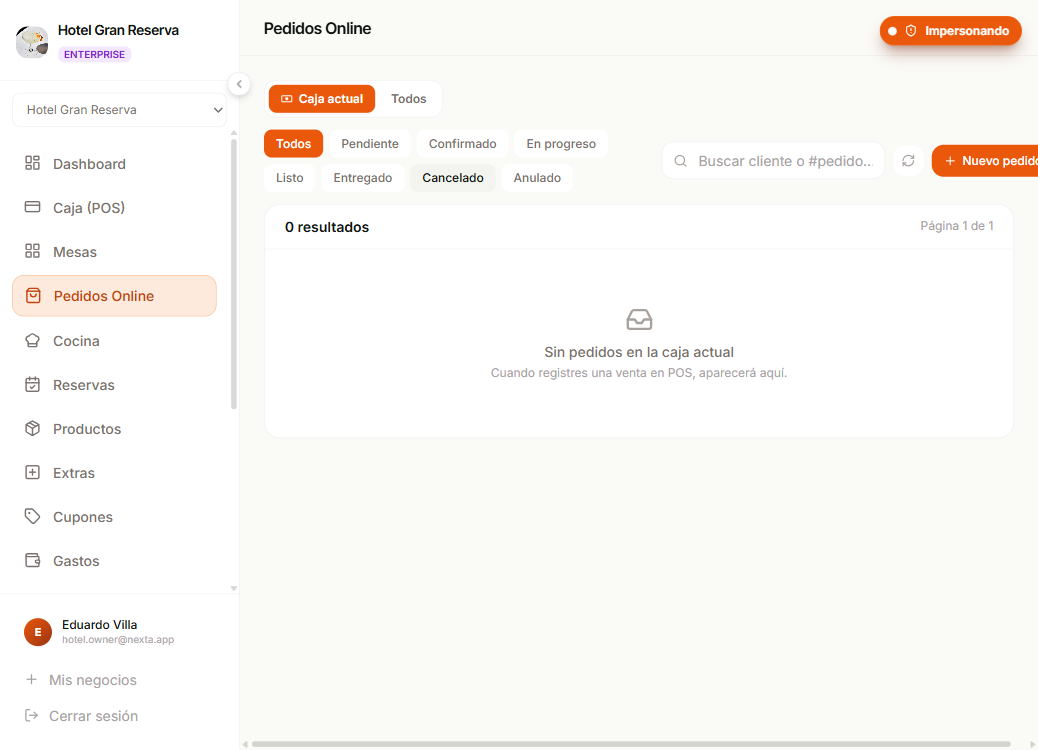This screenshot has height=750, width=1038.
Task: Select the orange Todos status filter
Action: [293, 144]
